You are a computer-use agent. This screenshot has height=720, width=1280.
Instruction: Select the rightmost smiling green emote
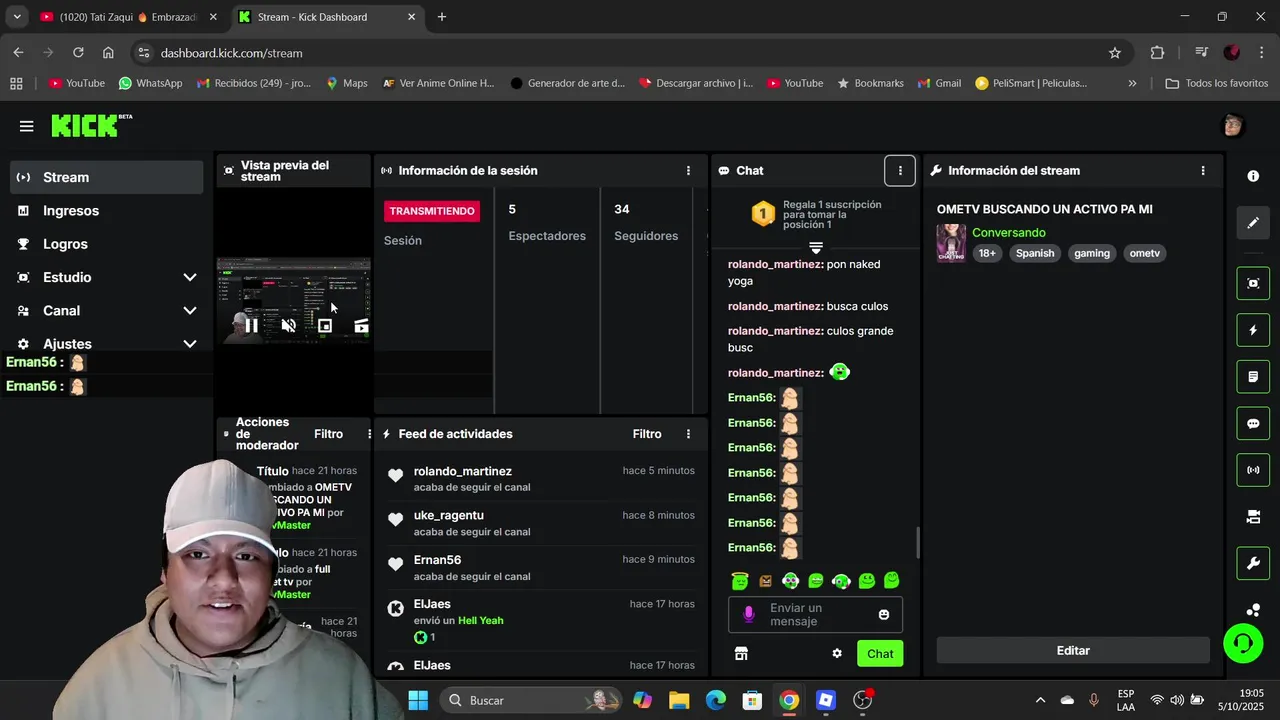coord(892,580)
